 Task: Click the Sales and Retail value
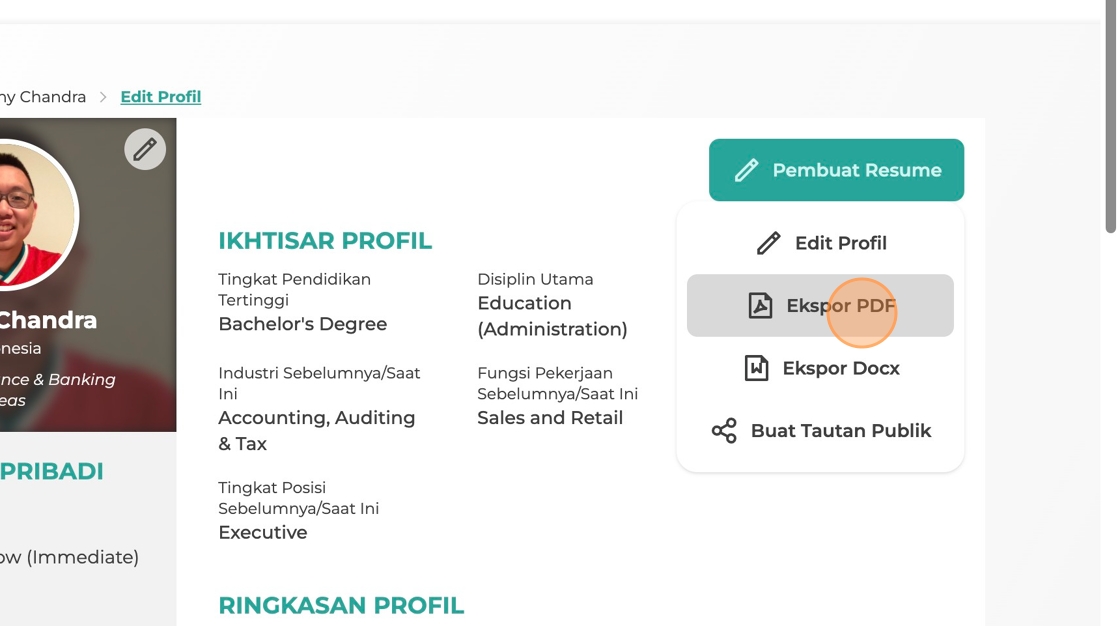(x=550, y=417)
